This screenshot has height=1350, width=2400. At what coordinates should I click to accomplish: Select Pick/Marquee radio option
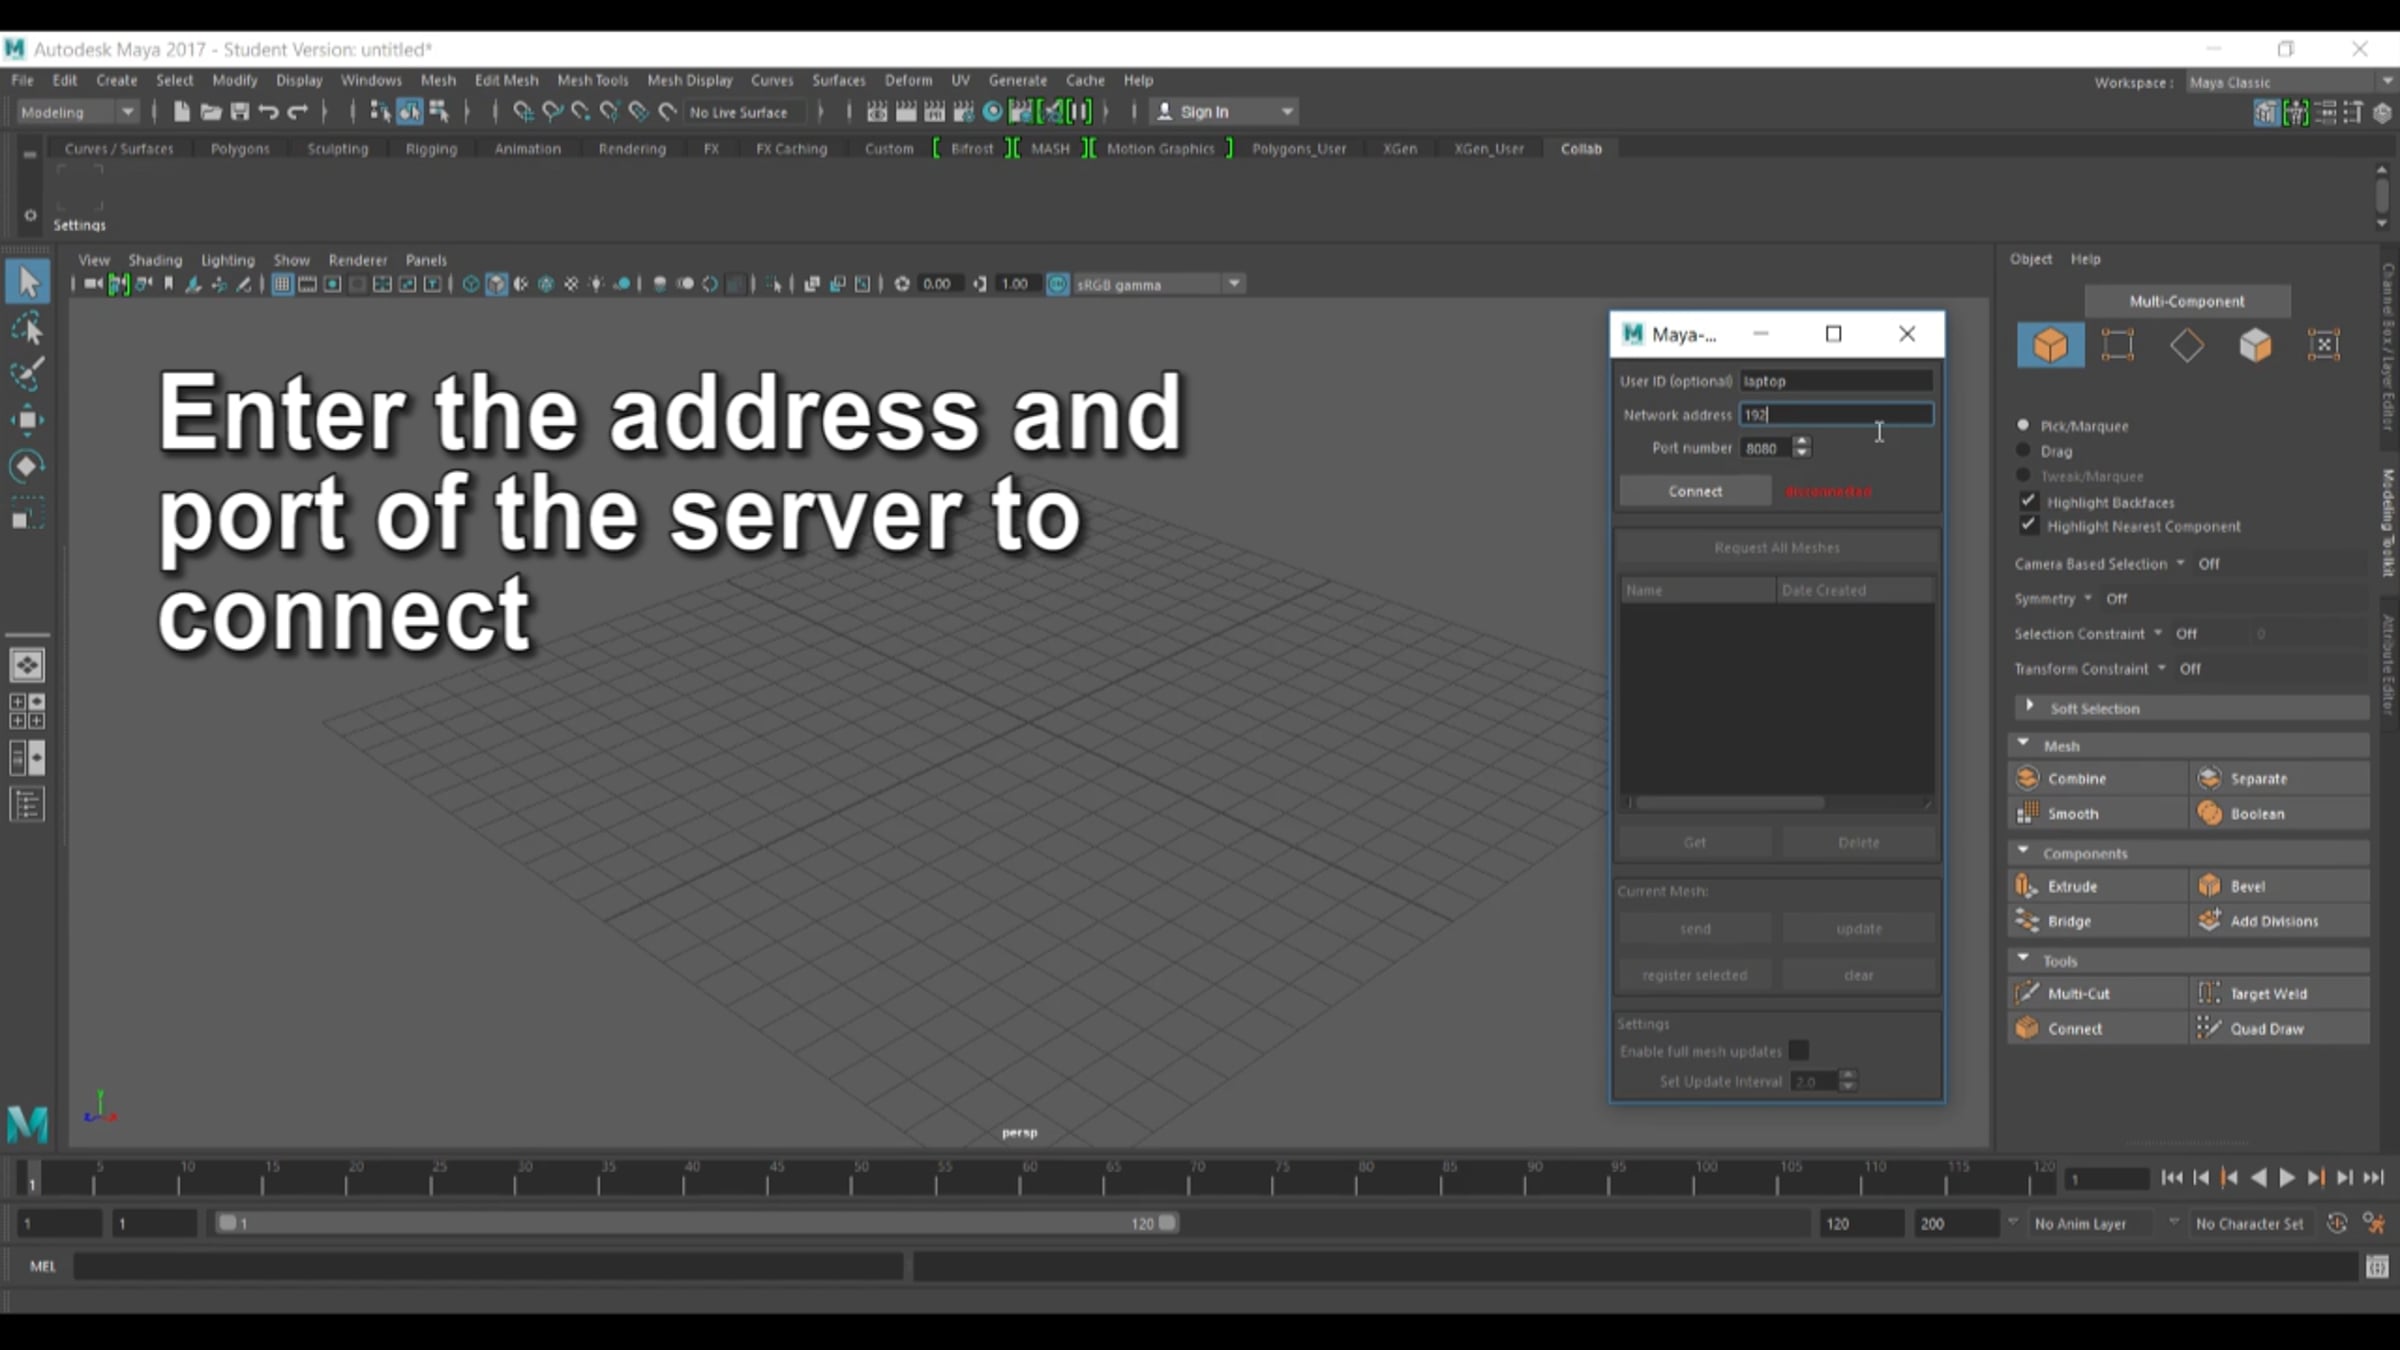(x=2023, y=425)
